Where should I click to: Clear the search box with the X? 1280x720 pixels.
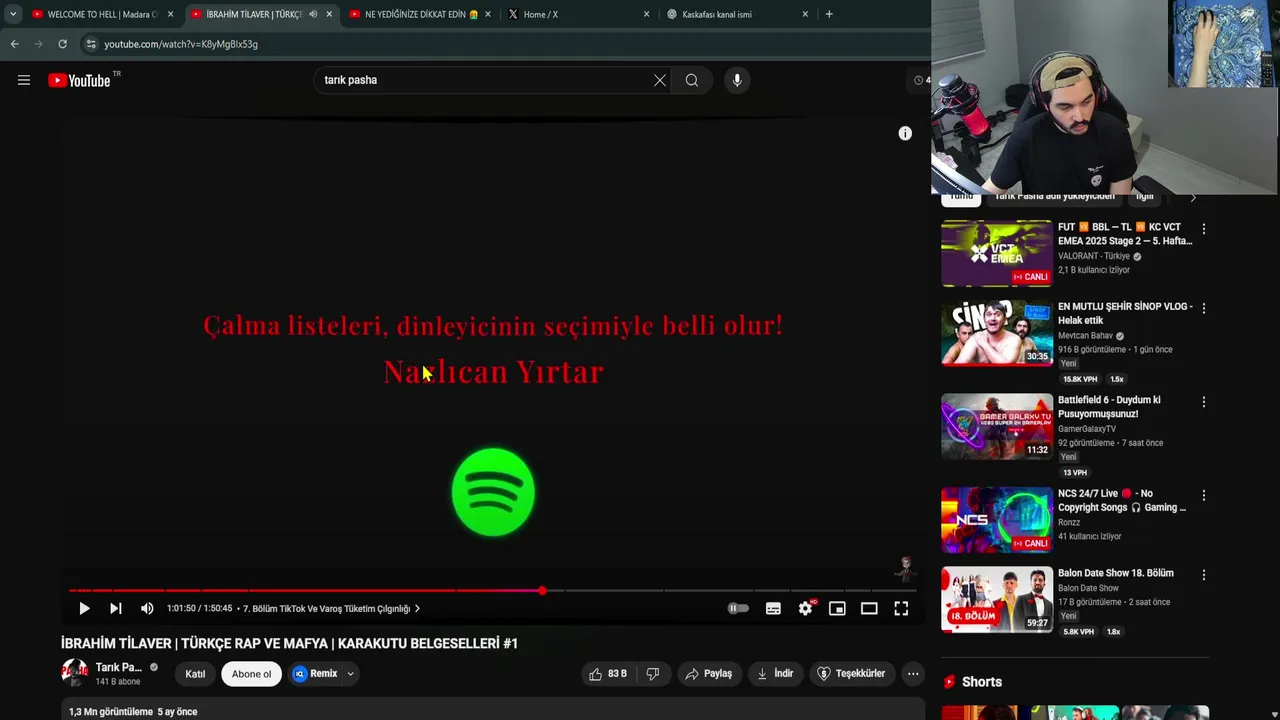pyautogui.click(x=660, y=80)
